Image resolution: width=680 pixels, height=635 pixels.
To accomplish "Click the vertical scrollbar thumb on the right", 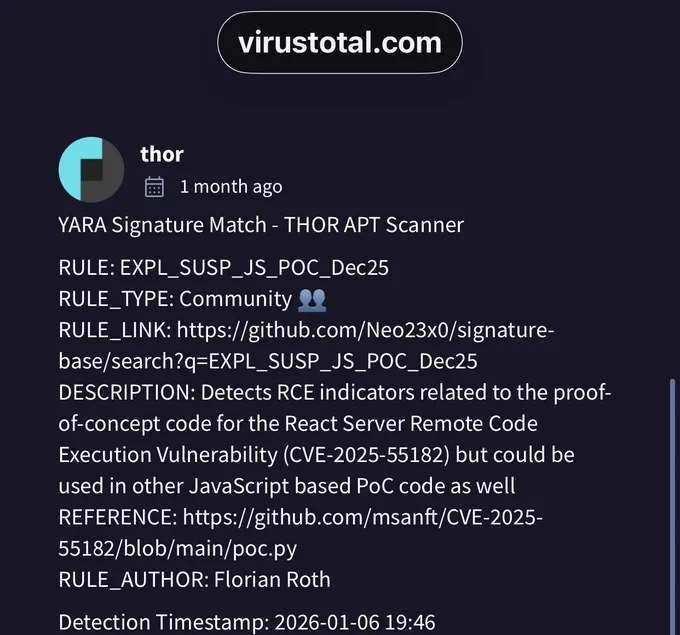I will pos(673,507).
